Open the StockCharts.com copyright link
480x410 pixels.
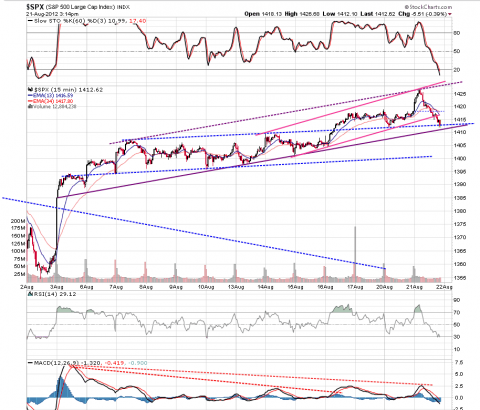click(x=428, y=7)
